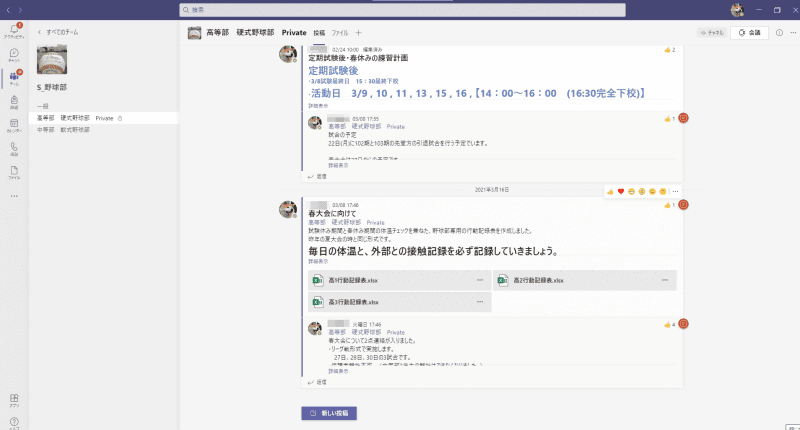
Task: Open the Apps (アプリ) store icon
Action: pyautogui.click(x=14, y=400)
